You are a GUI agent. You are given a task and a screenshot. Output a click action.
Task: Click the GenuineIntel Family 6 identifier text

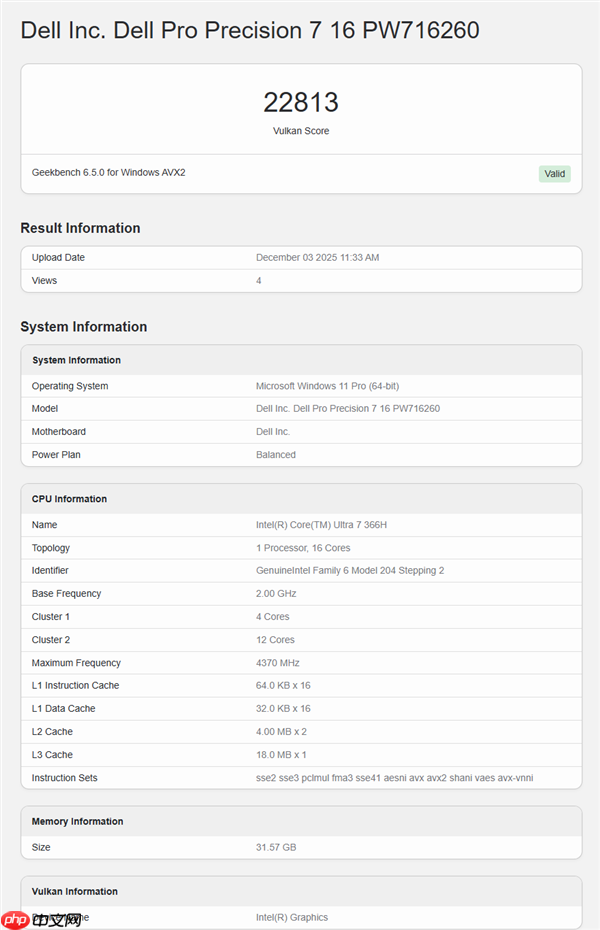click(350, 571)
